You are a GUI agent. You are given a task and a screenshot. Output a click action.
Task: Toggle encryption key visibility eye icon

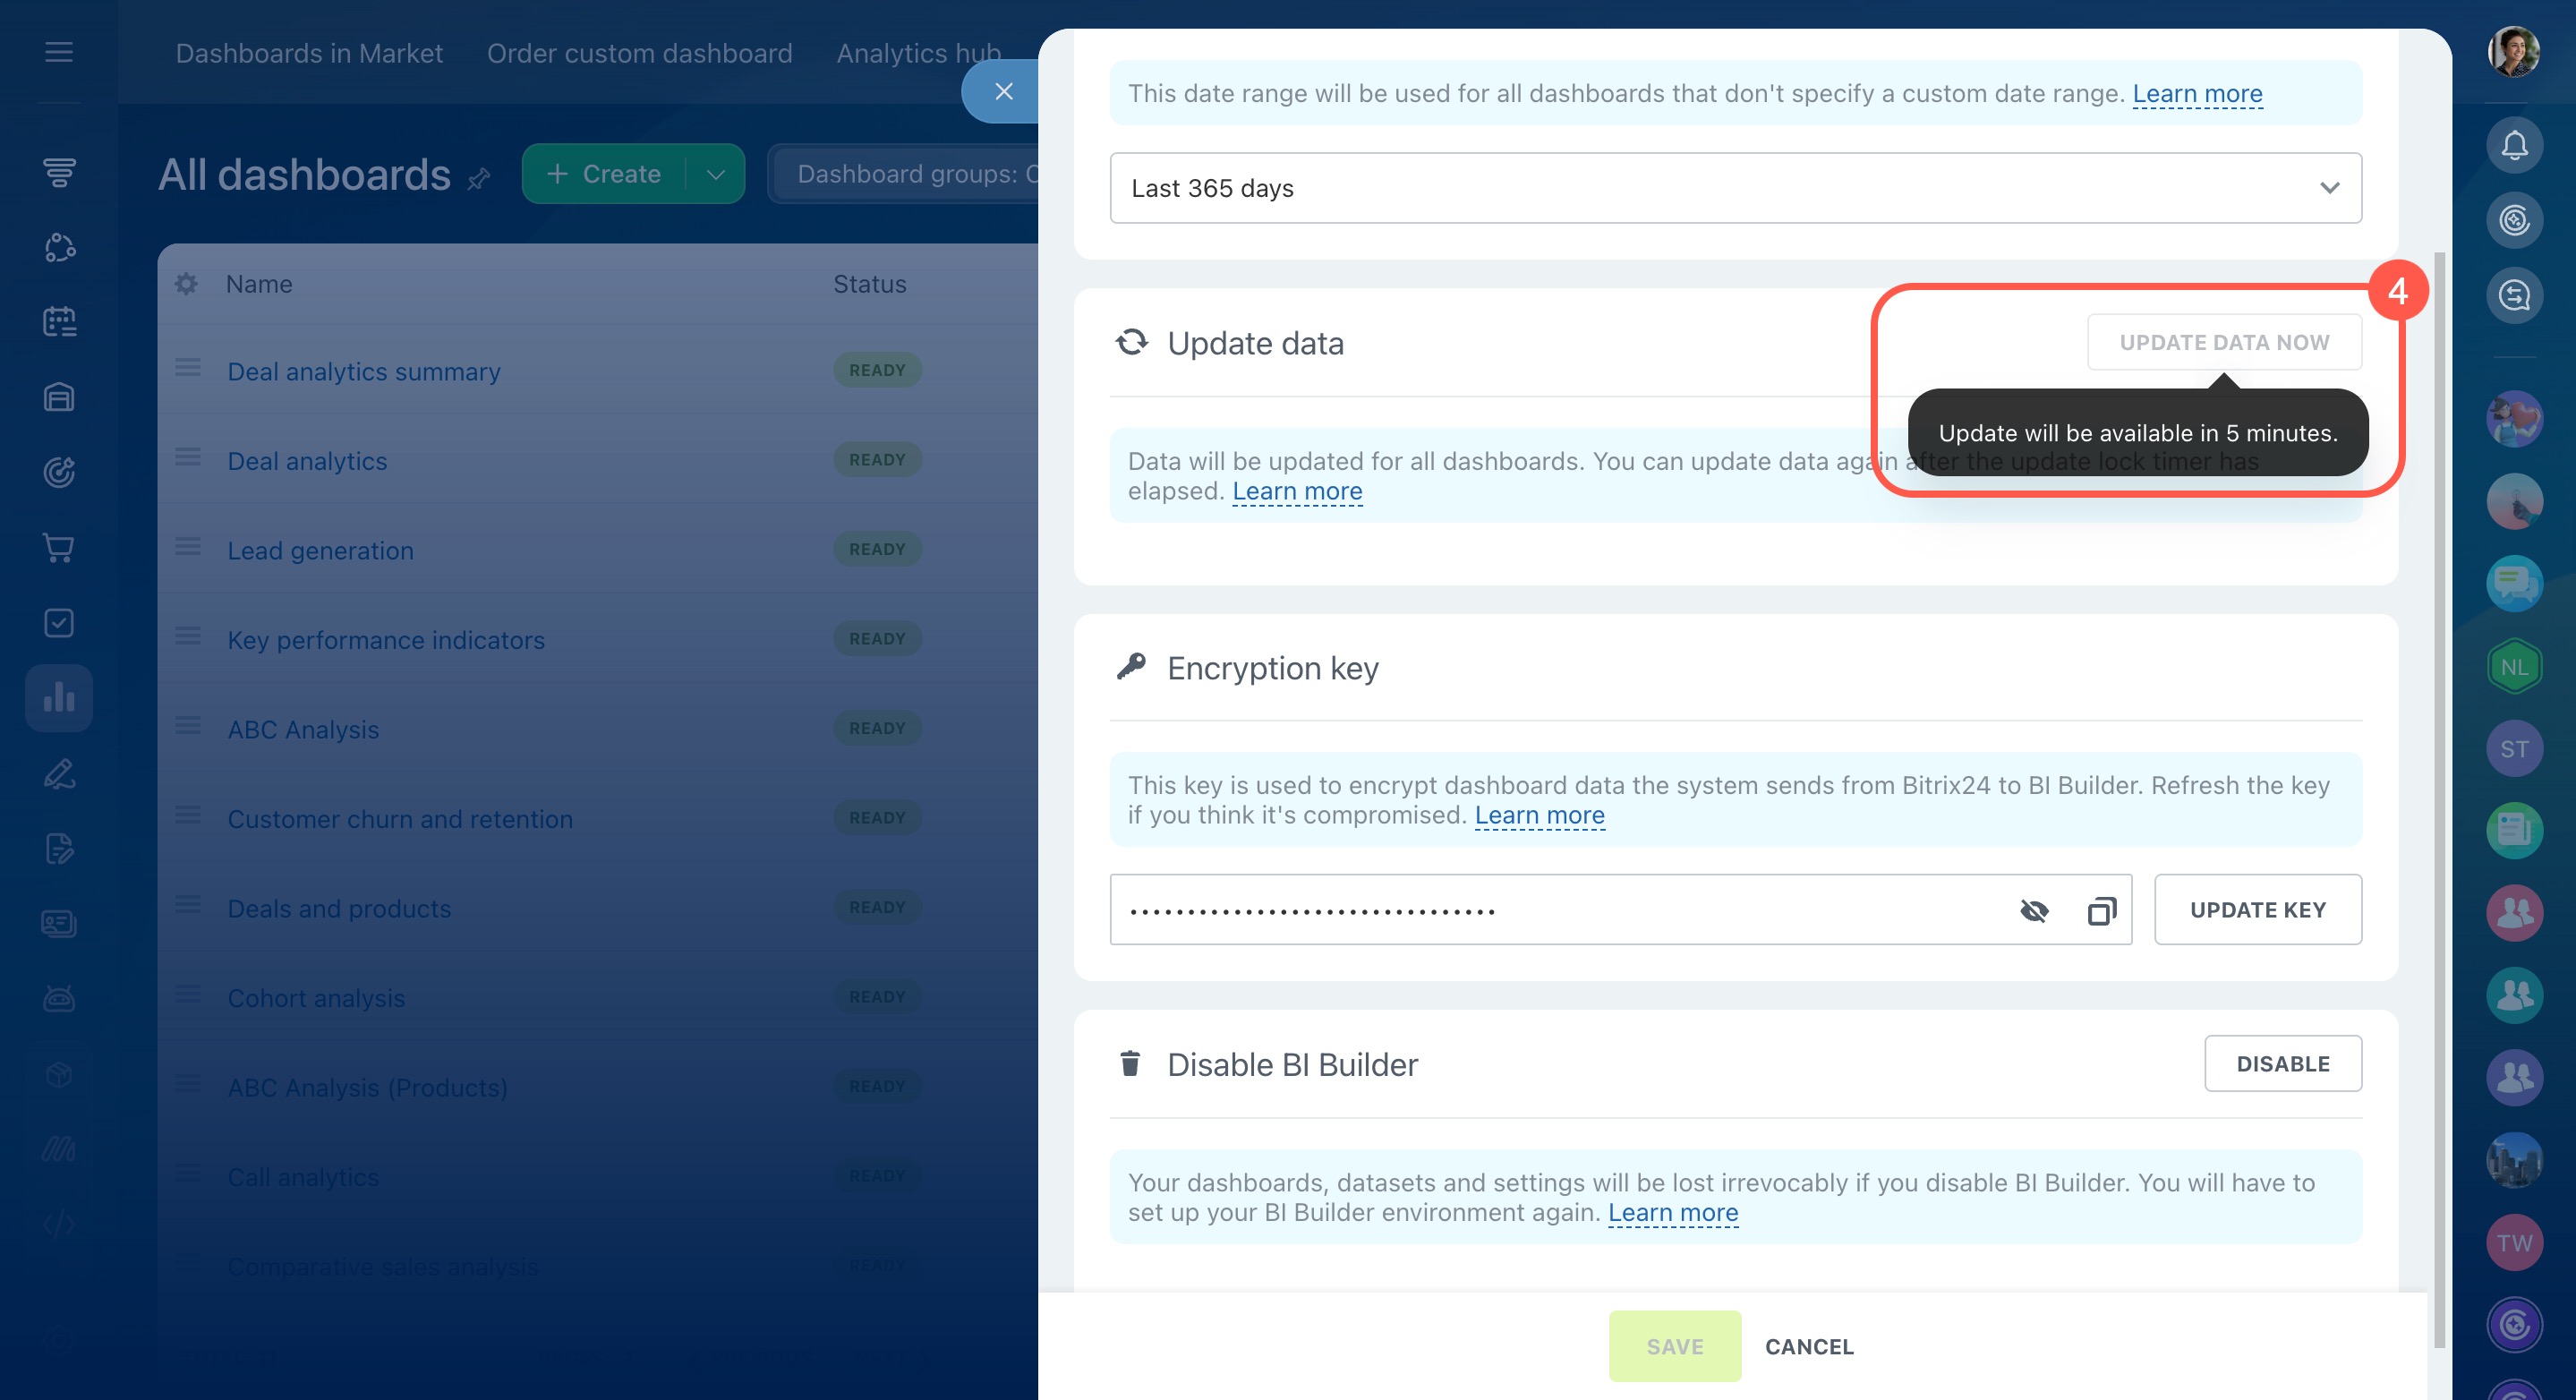coord(2034,910)
